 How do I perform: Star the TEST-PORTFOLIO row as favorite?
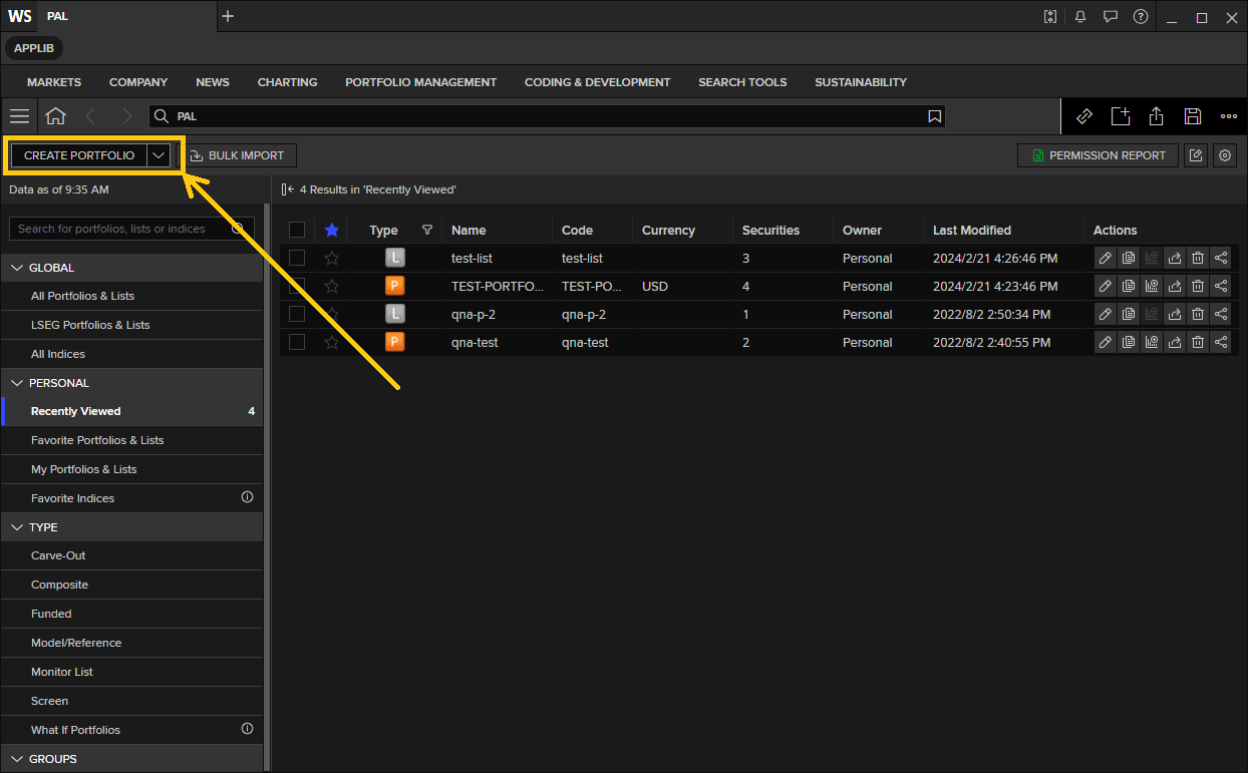[x=332, y=286]
